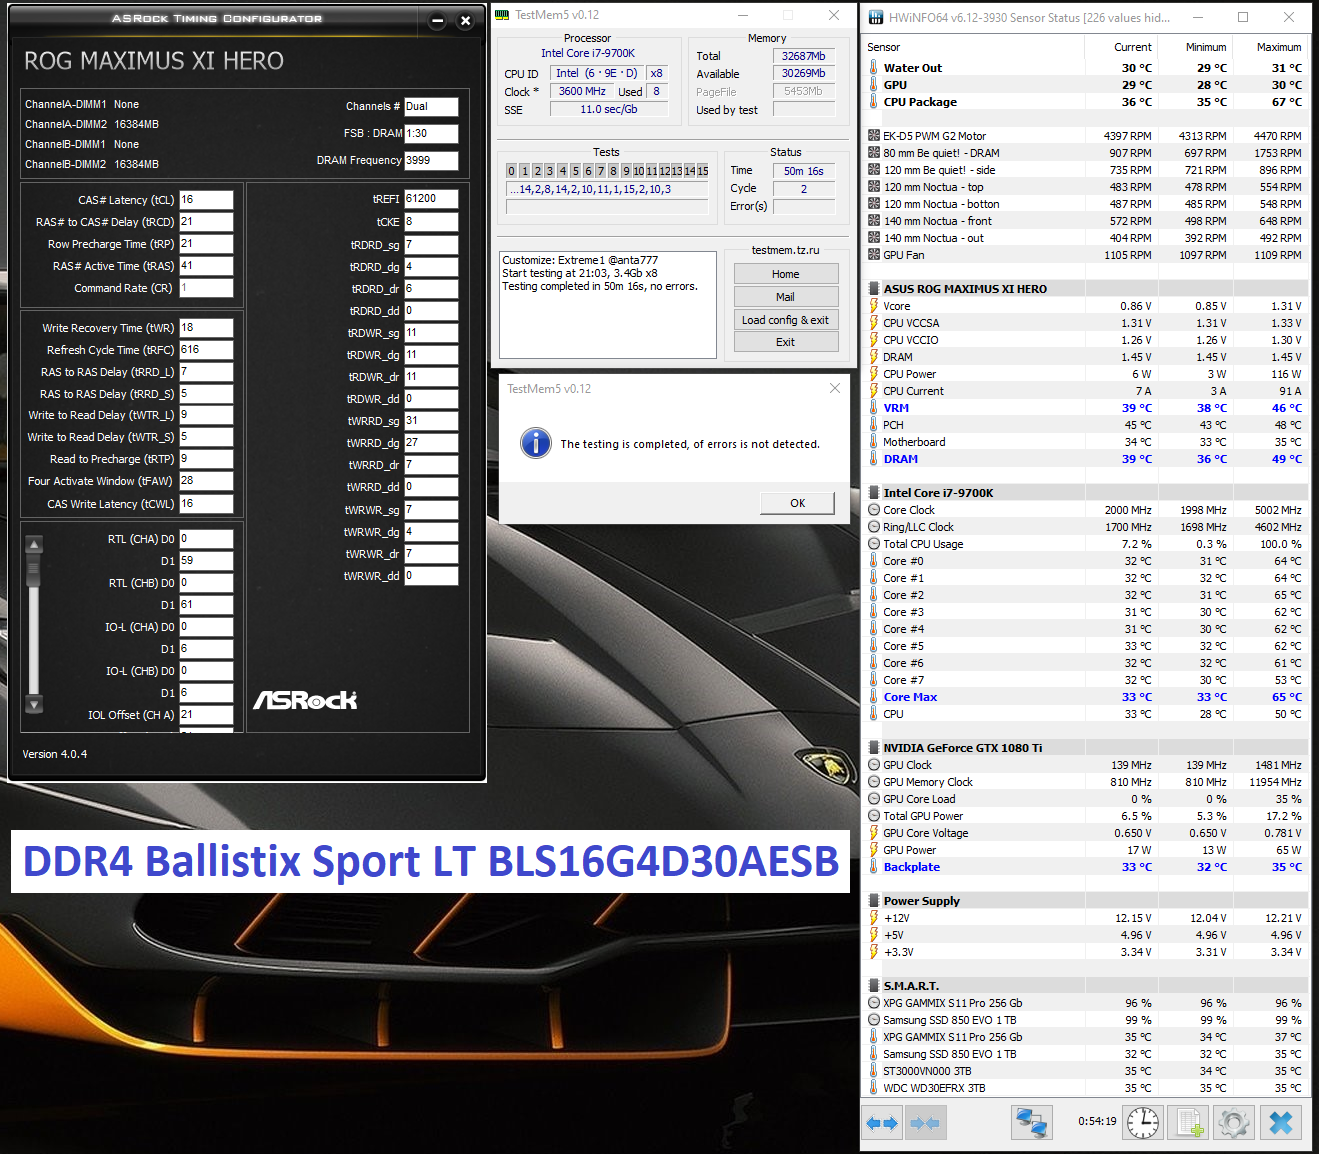This screenshot has height=1154, width=1319.
Task: Click the chip icon beside Intel Core i7-9700K header
Action: 874,493
